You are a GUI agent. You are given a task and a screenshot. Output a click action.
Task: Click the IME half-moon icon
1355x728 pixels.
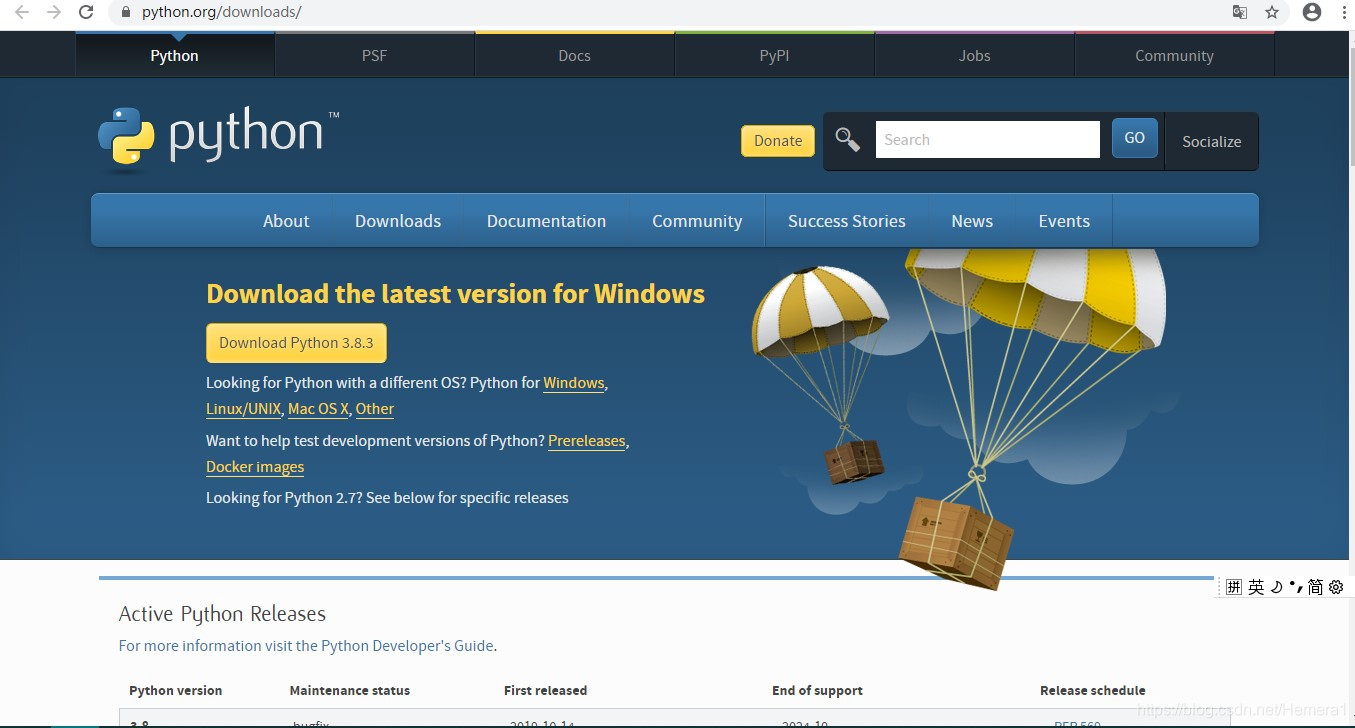click(1277, 587)
